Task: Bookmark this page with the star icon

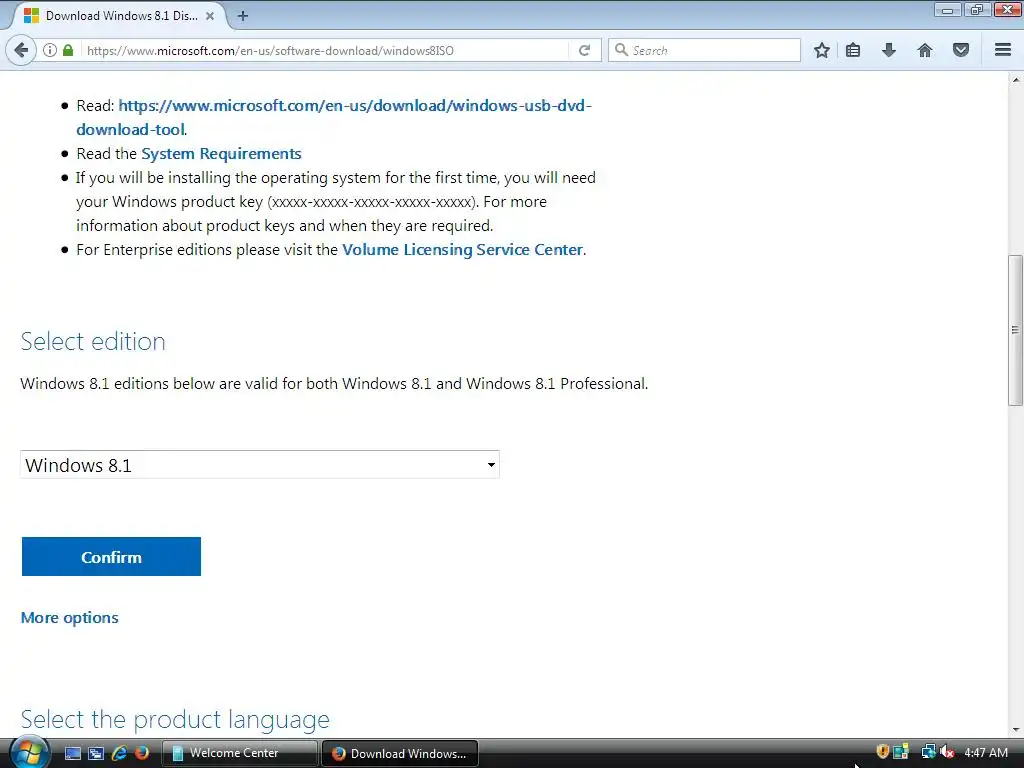Action: [x=822, y=50]
